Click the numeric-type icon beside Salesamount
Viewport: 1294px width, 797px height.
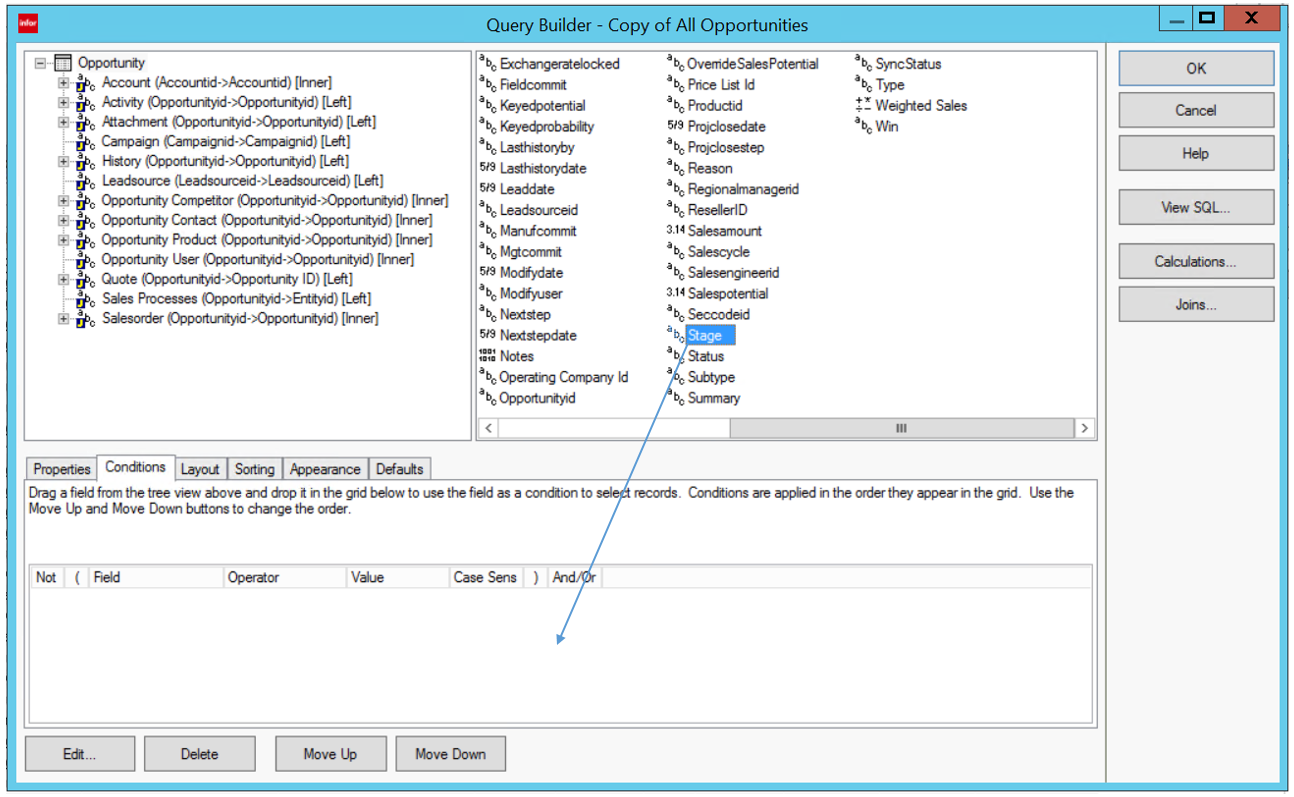(675, 230)
